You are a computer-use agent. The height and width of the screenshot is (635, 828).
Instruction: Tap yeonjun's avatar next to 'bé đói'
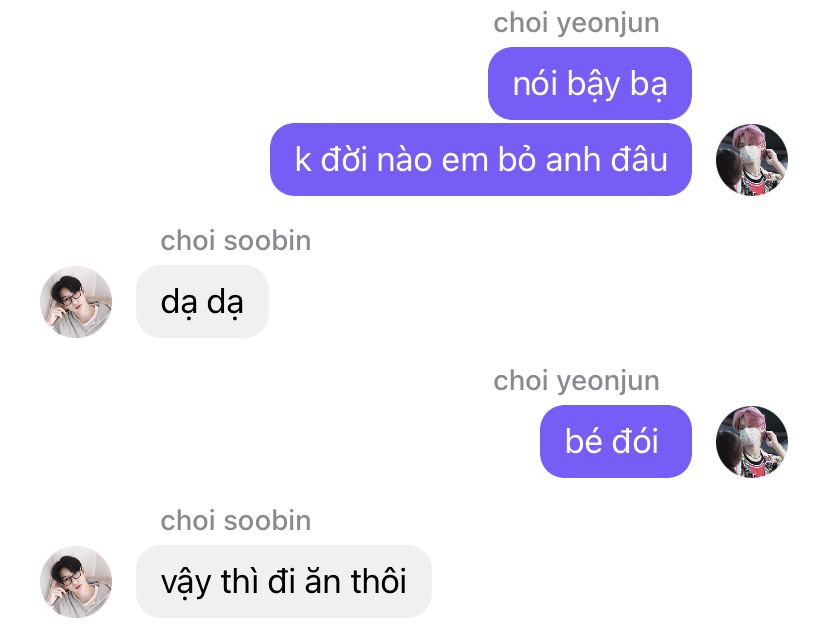click(x=751, y=441)
